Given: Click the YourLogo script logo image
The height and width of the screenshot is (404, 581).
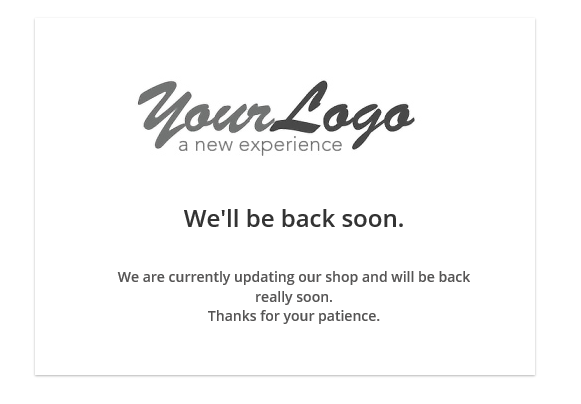Looking at the screenshot, I should tap(276, 117).
